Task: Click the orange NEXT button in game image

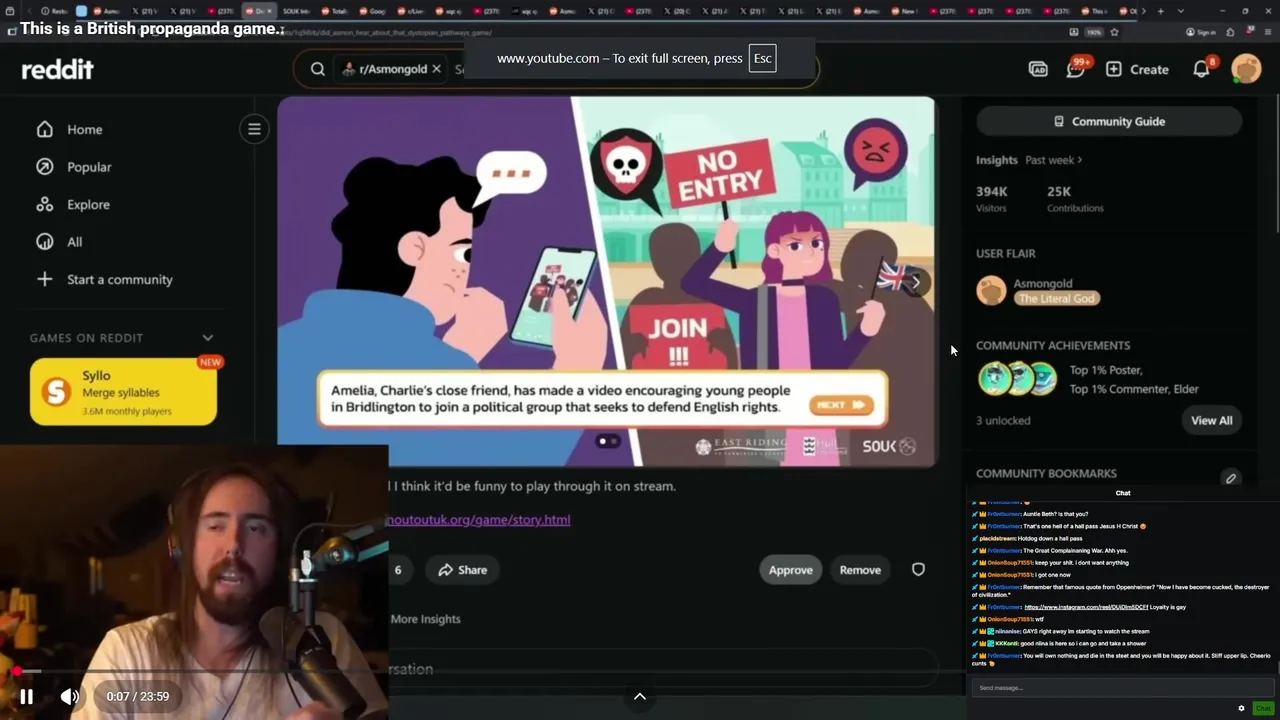Action: [x=840, y=405]
